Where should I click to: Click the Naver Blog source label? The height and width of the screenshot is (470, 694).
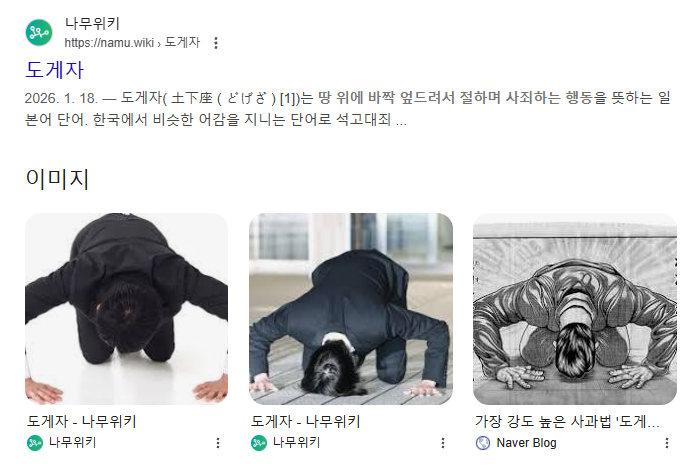point(526,443)
